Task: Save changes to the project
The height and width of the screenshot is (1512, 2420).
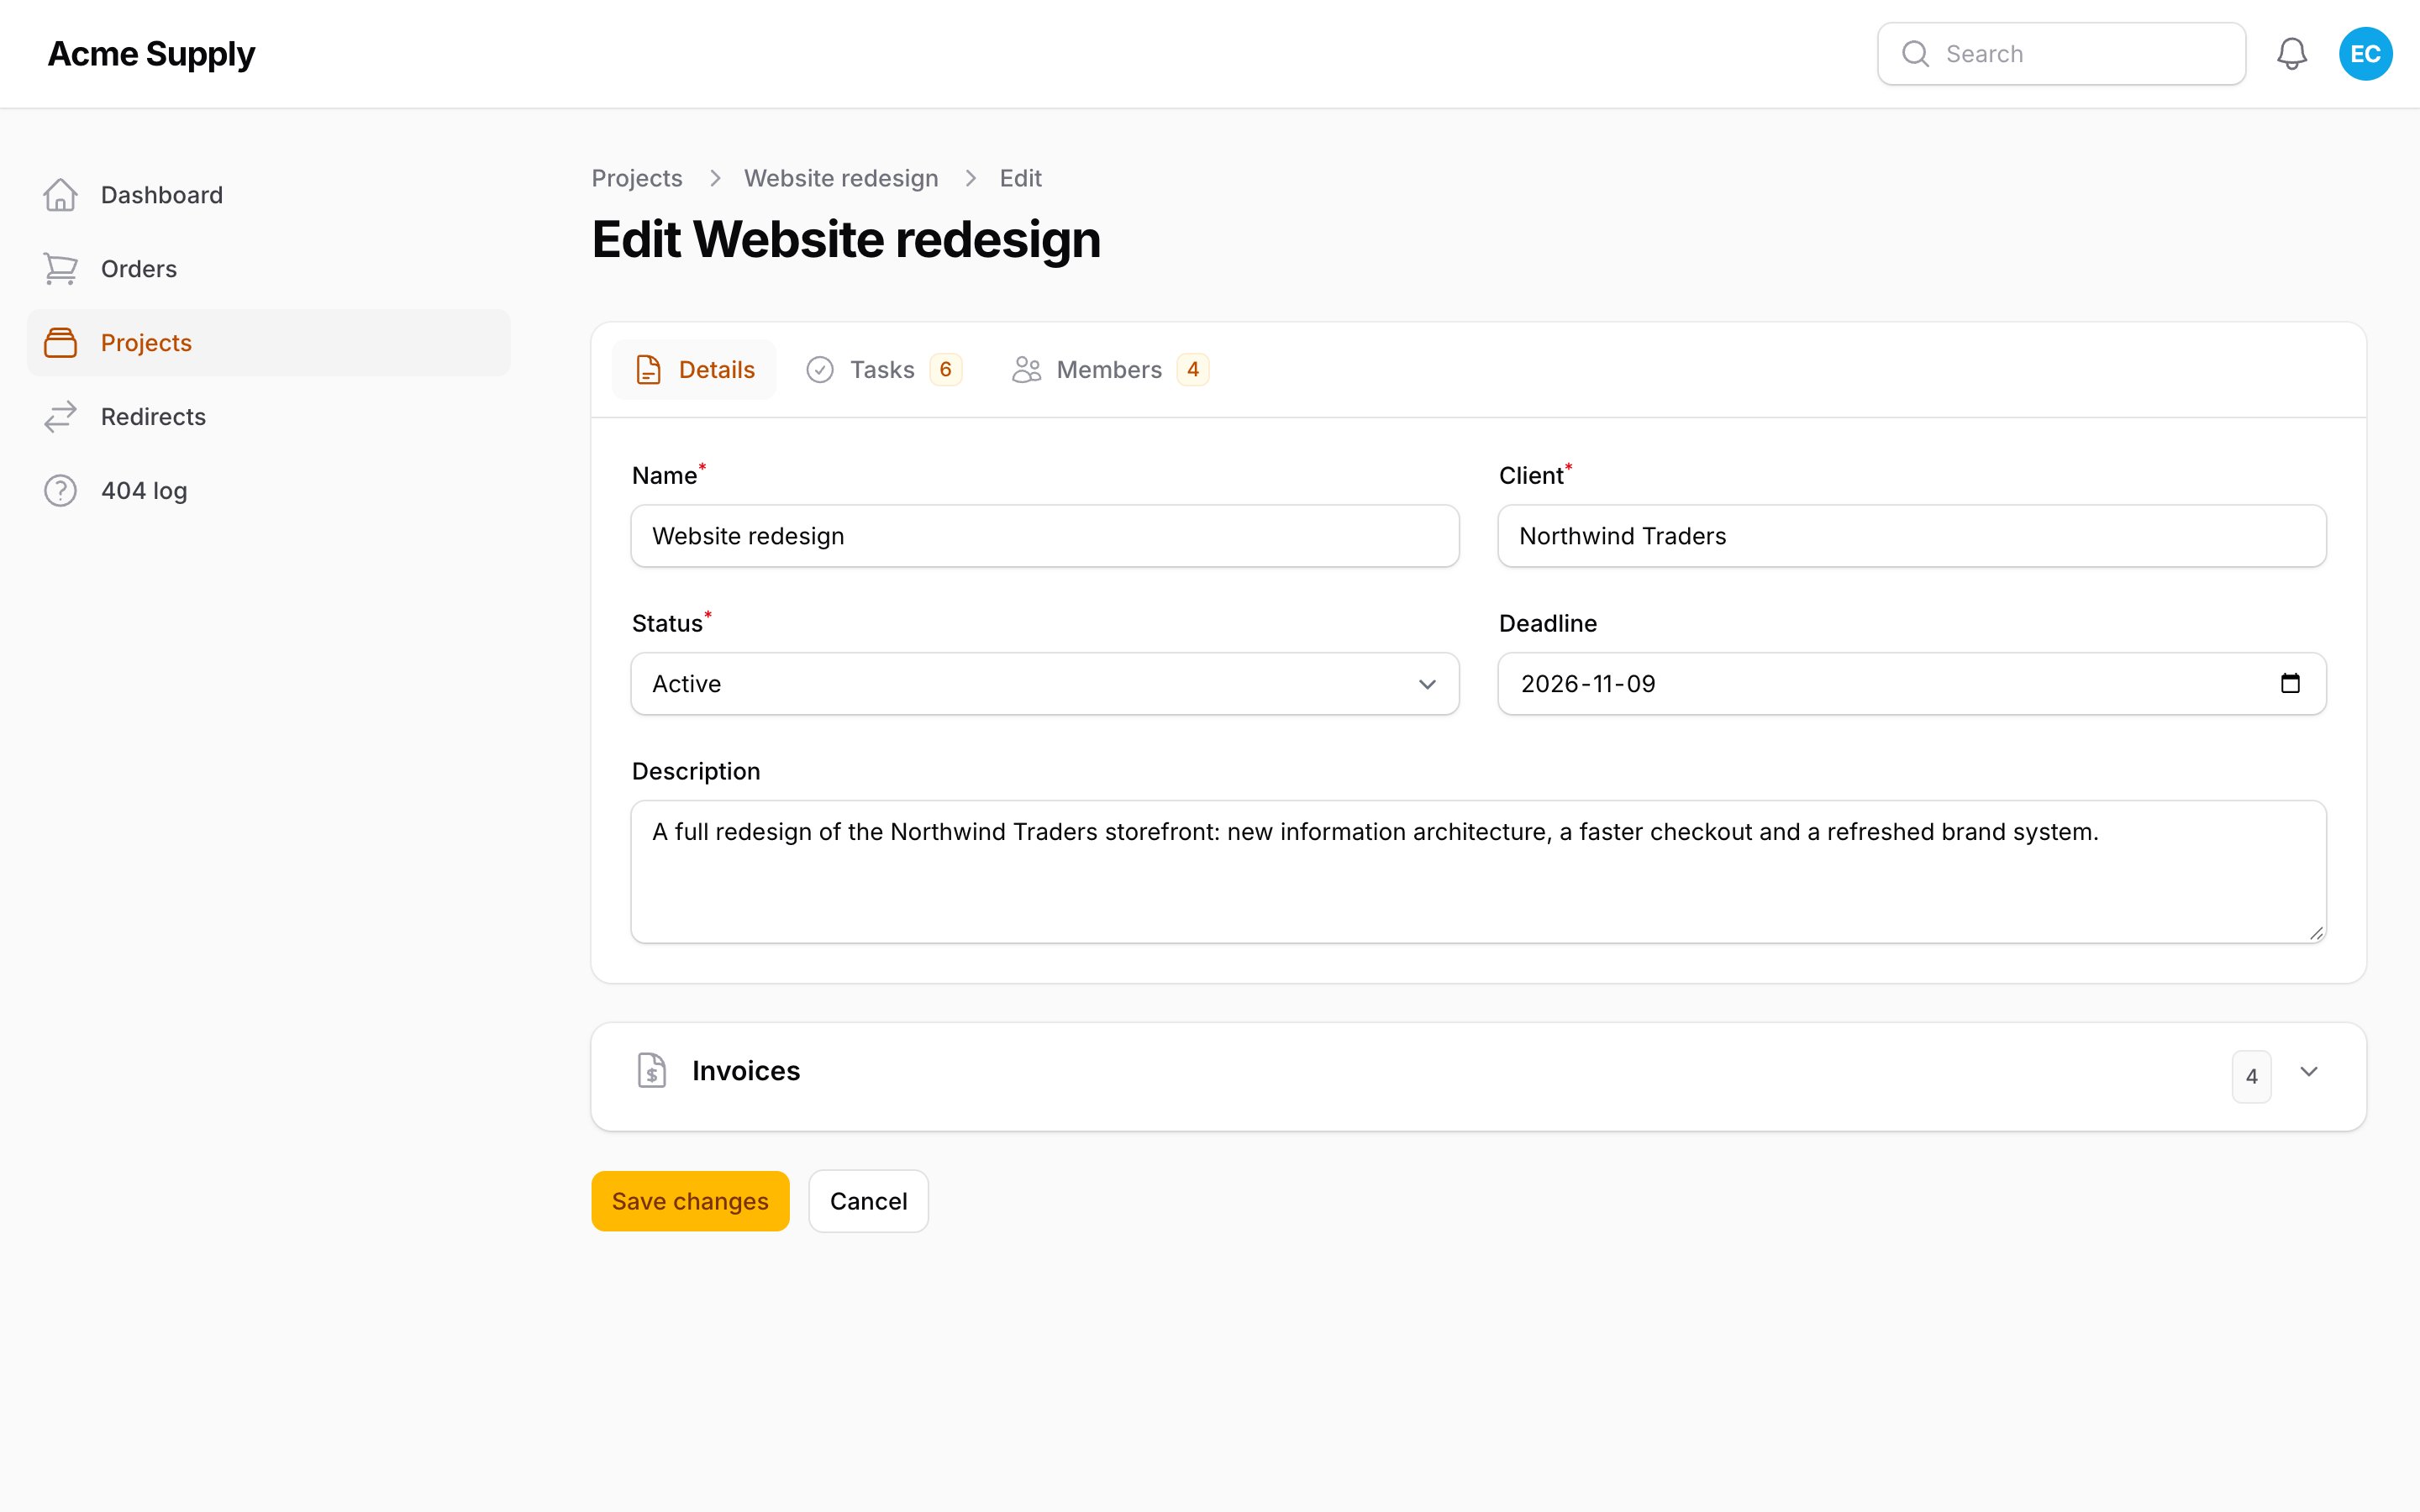Action: pyautogui.click(x=690, y=1201)
